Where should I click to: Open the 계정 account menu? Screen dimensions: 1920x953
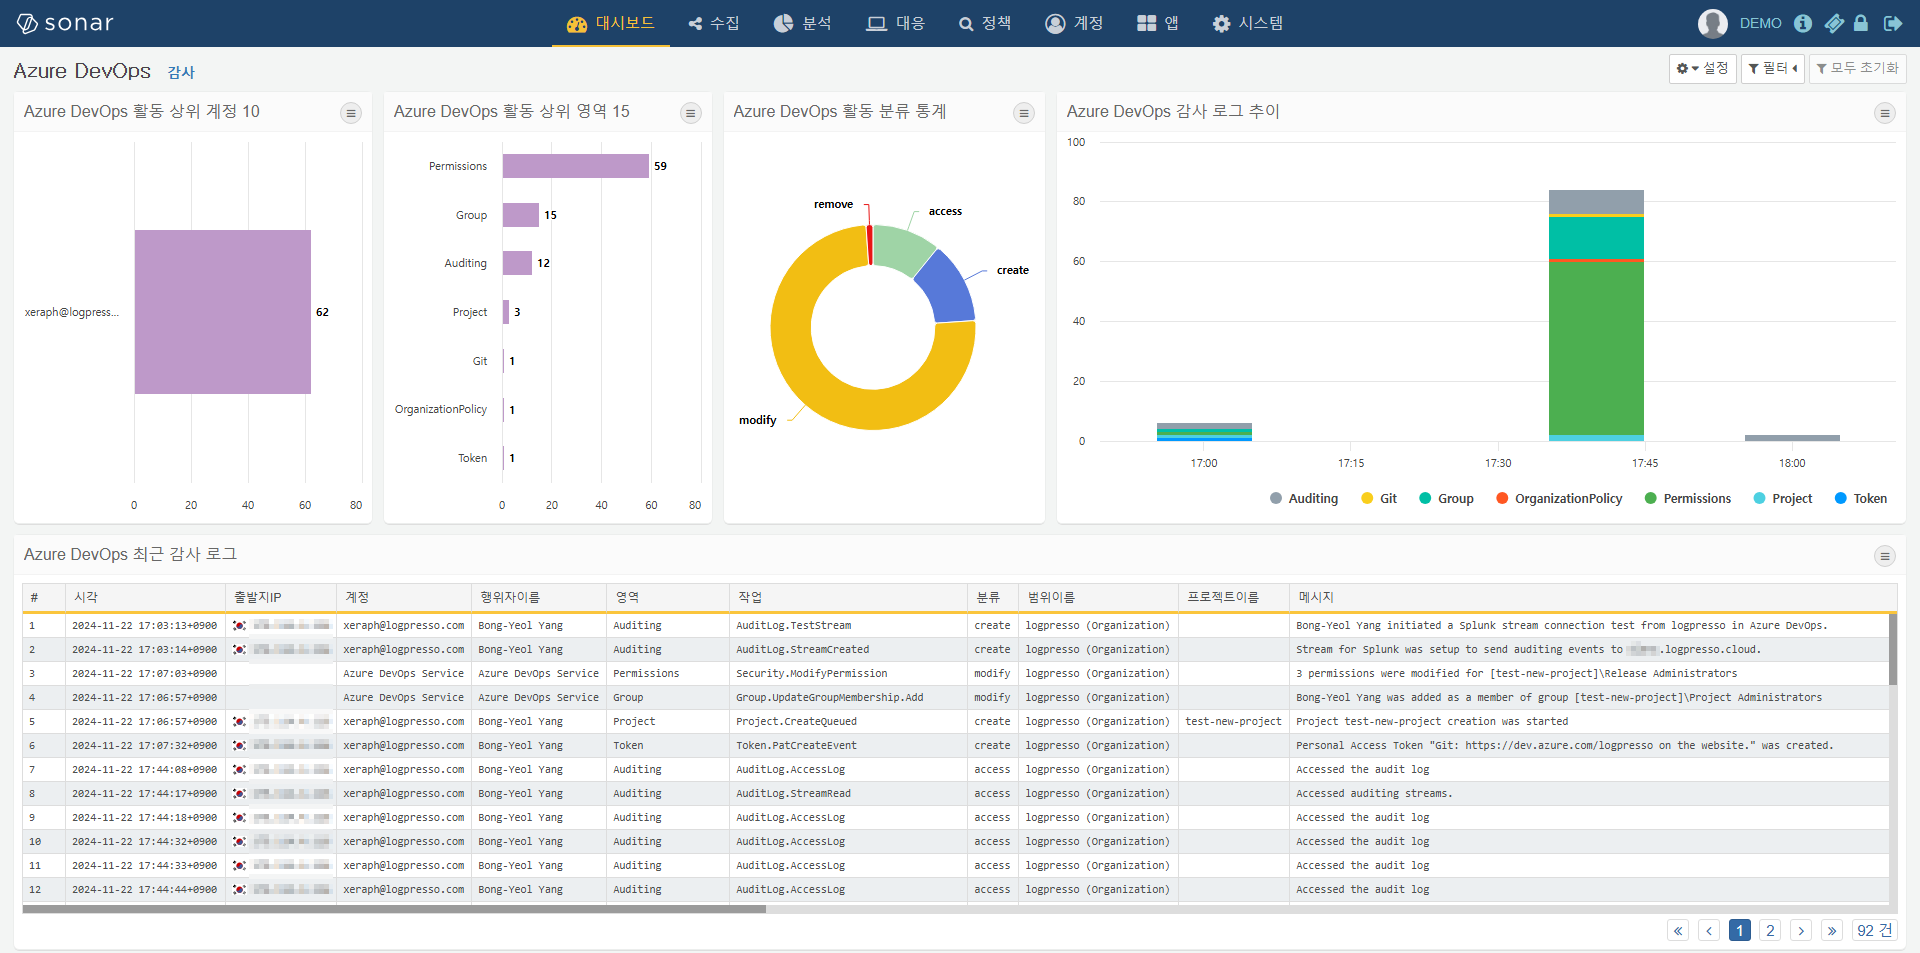1074,23
